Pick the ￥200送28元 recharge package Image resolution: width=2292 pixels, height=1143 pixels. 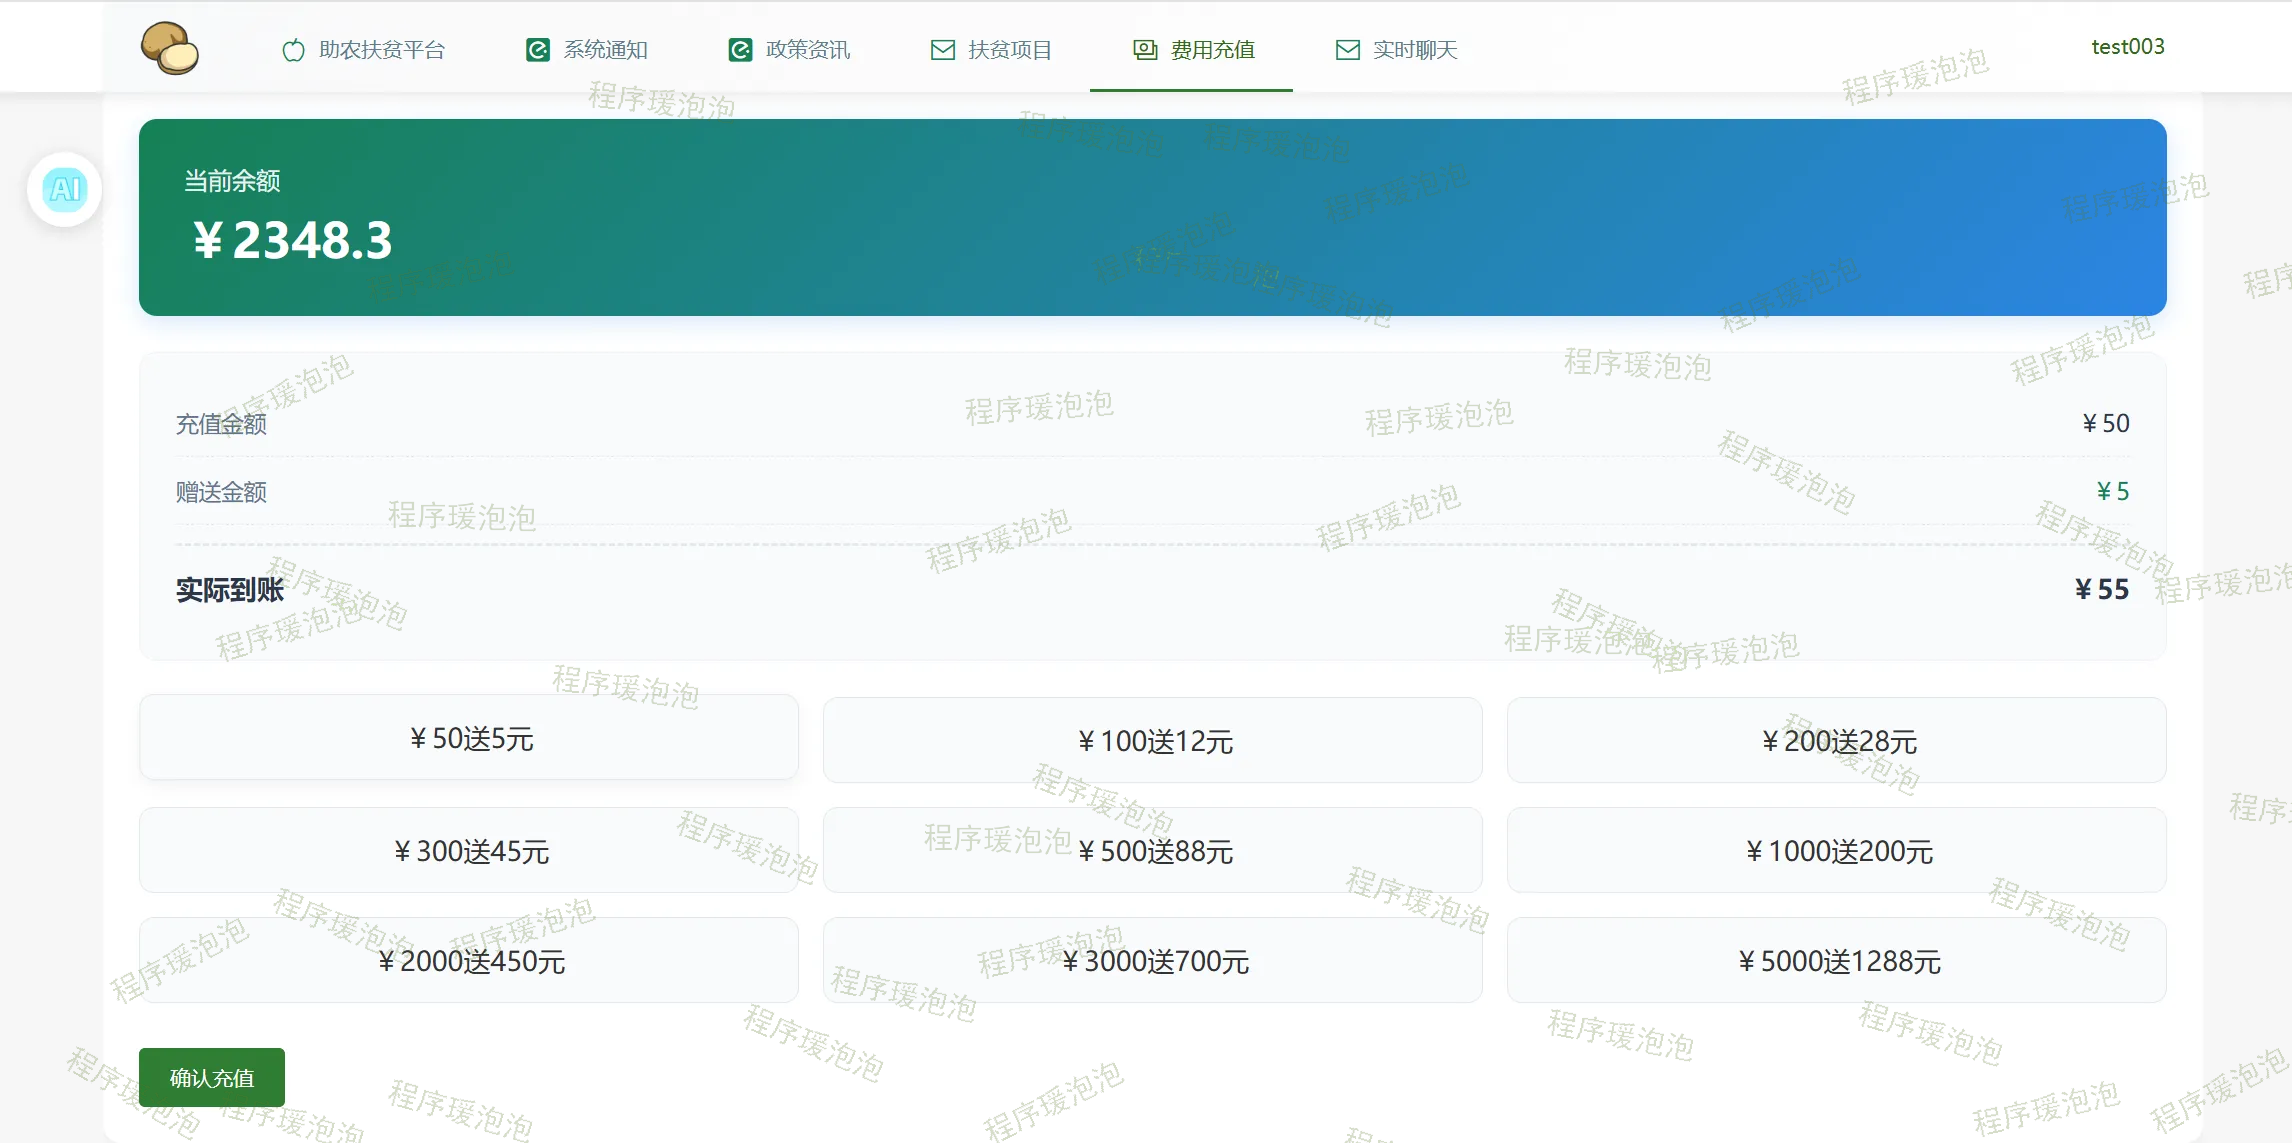1836,741
